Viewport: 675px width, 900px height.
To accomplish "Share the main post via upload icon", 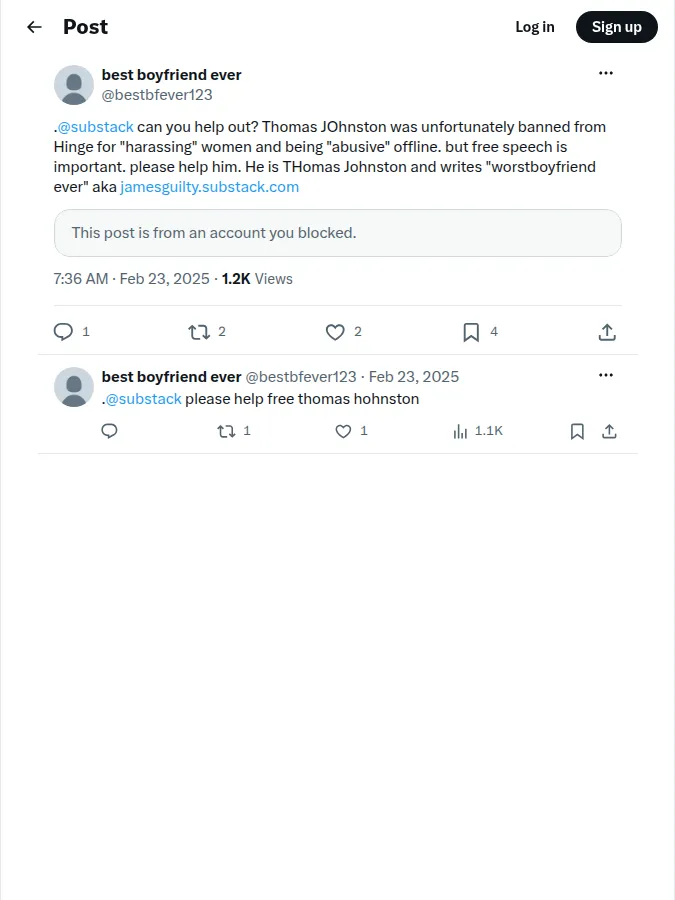I will [x=607, y=332].
